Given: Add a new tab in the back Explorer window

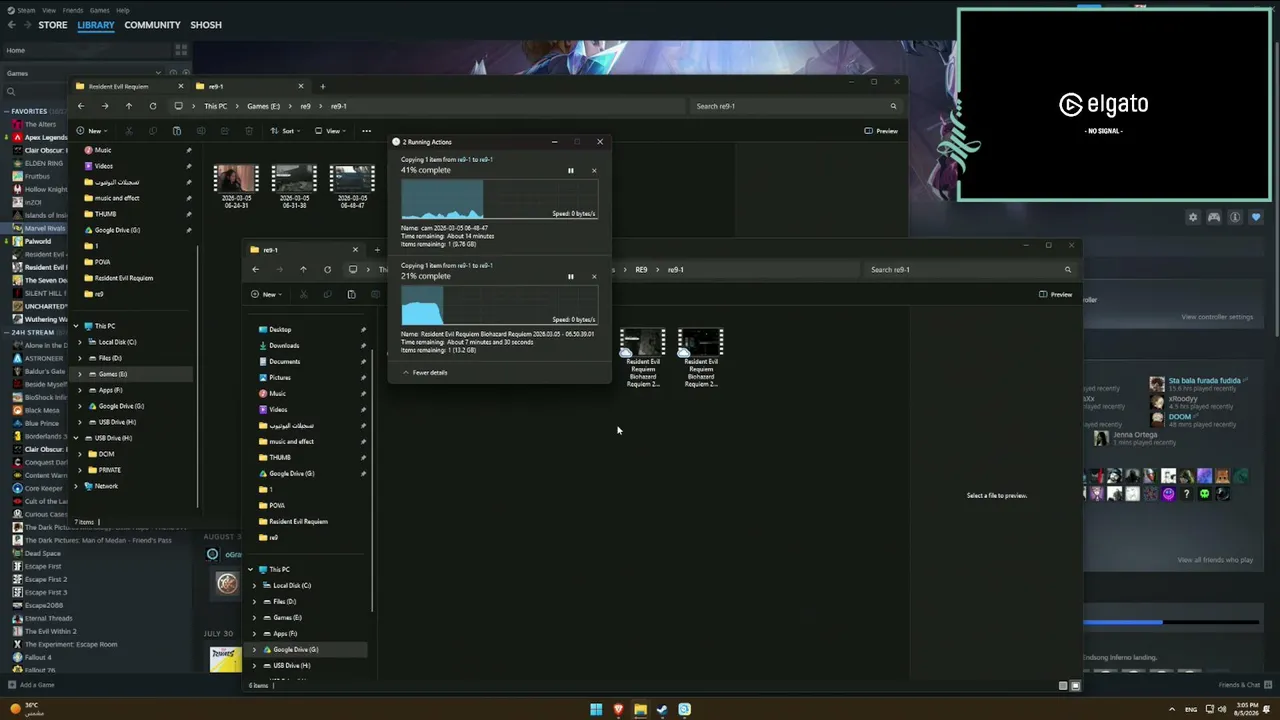Looking at the screenshot, I should (322, 86).
